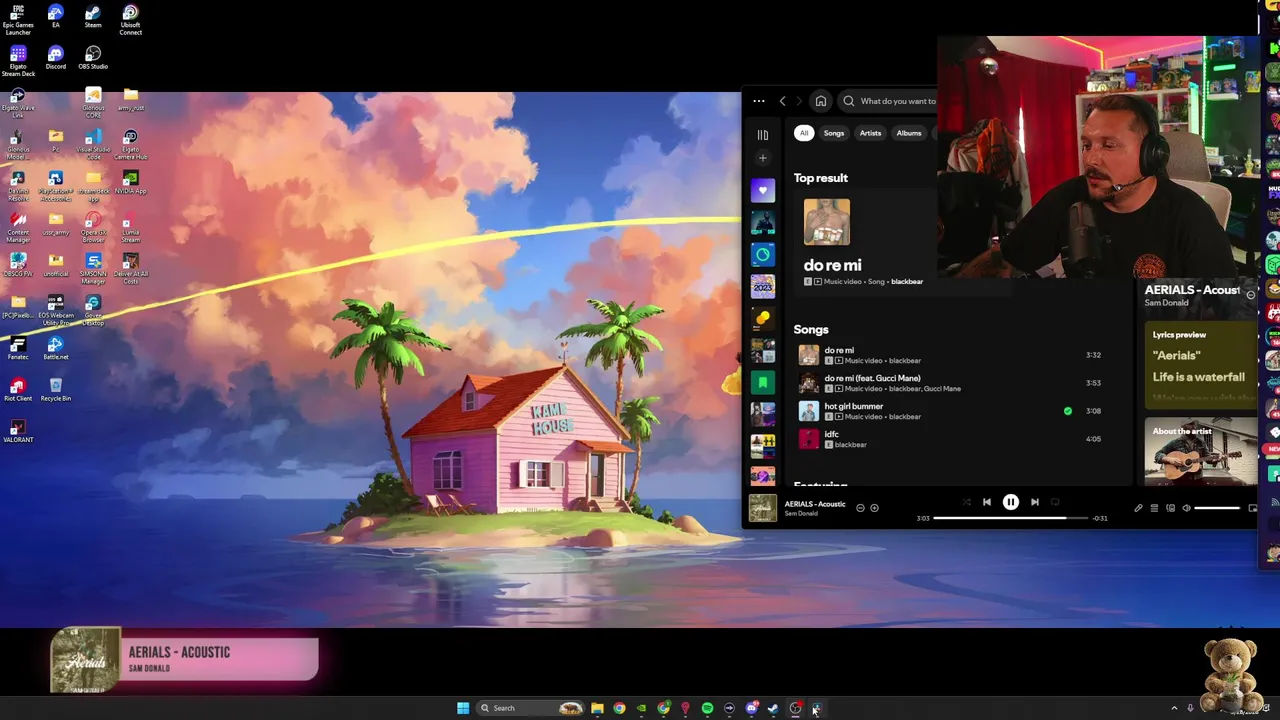Open Discord from the taskbar
This screenshot has height=720, width=1280.
[751, 708]
